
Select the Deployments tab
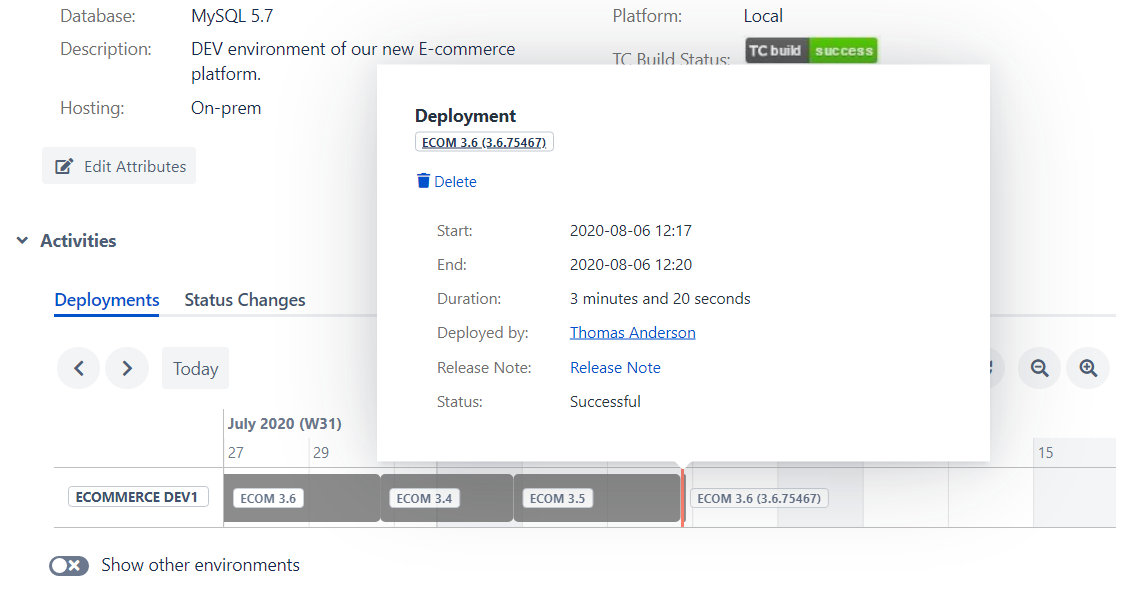pyautogui.click(x=107, y=300)
